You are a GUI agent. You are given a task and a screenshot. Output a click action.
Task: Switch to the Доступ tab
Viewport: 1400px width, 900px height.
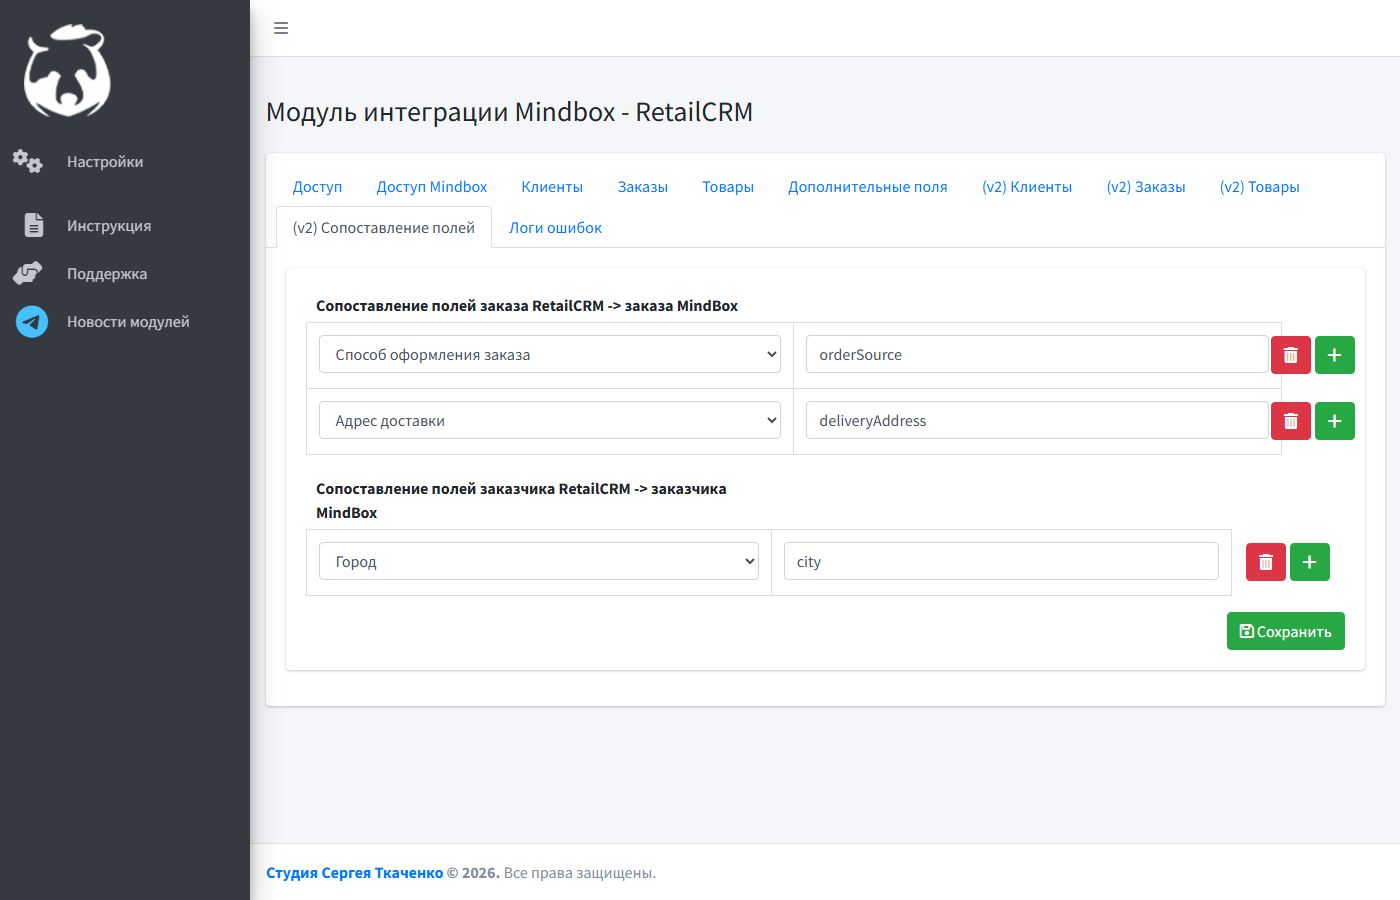pyautogui.click(x=317, y=187)
